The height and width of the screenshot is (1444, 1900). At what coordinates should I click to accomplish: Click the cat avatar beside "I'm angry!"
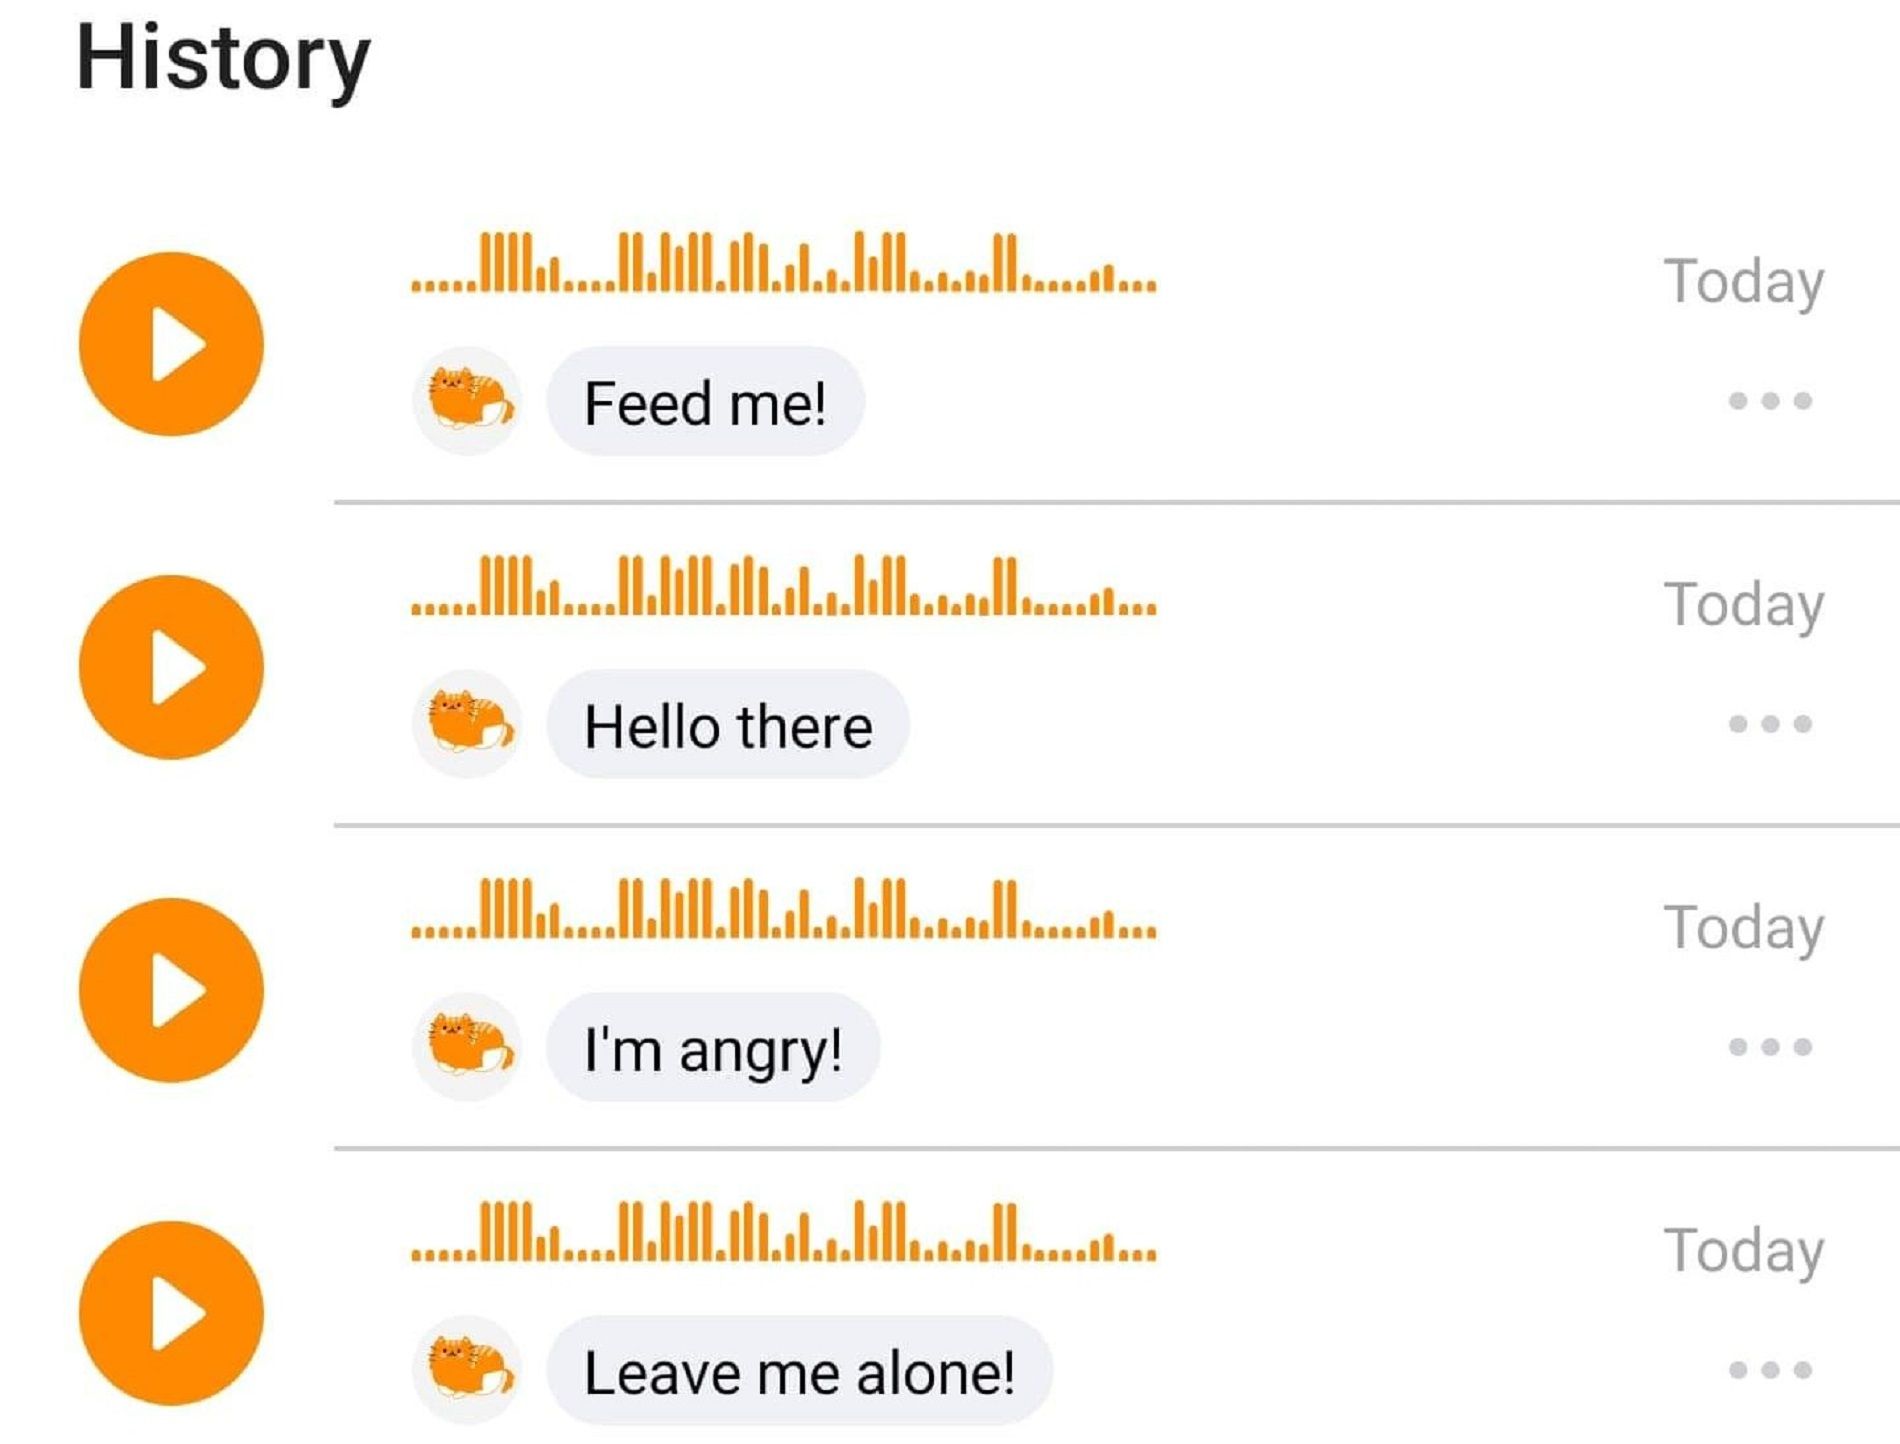coord(467,1047)
